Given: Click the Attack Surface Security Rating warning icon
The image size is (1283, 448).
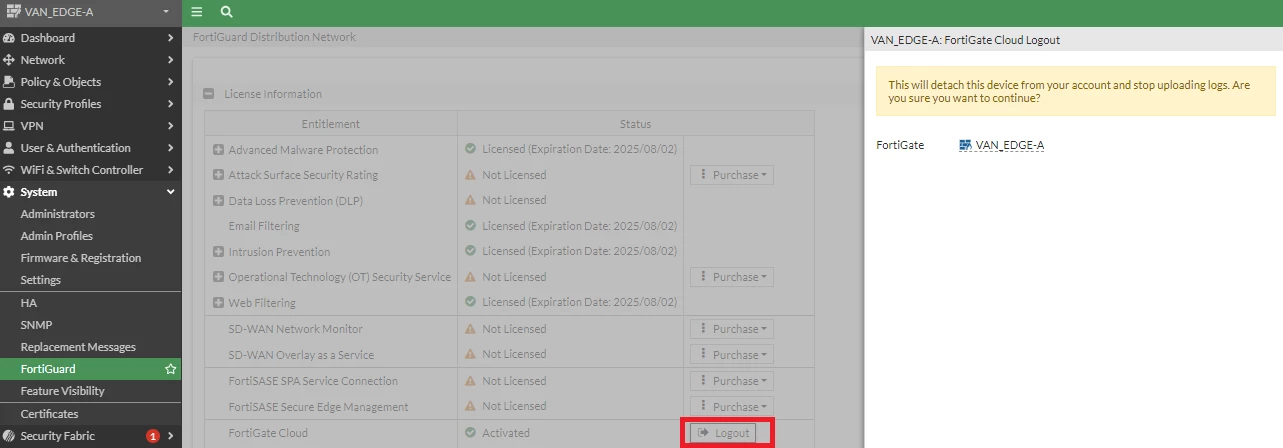Looking at the screenshot, I should pyautogui.click(x=470, y=175).
